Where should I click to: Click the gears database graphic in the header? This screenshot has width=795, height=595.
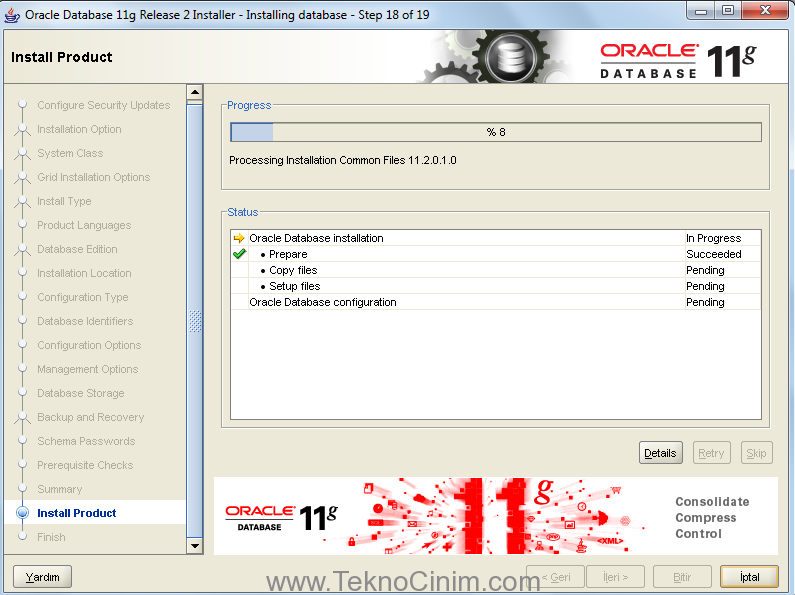[499, 57]
